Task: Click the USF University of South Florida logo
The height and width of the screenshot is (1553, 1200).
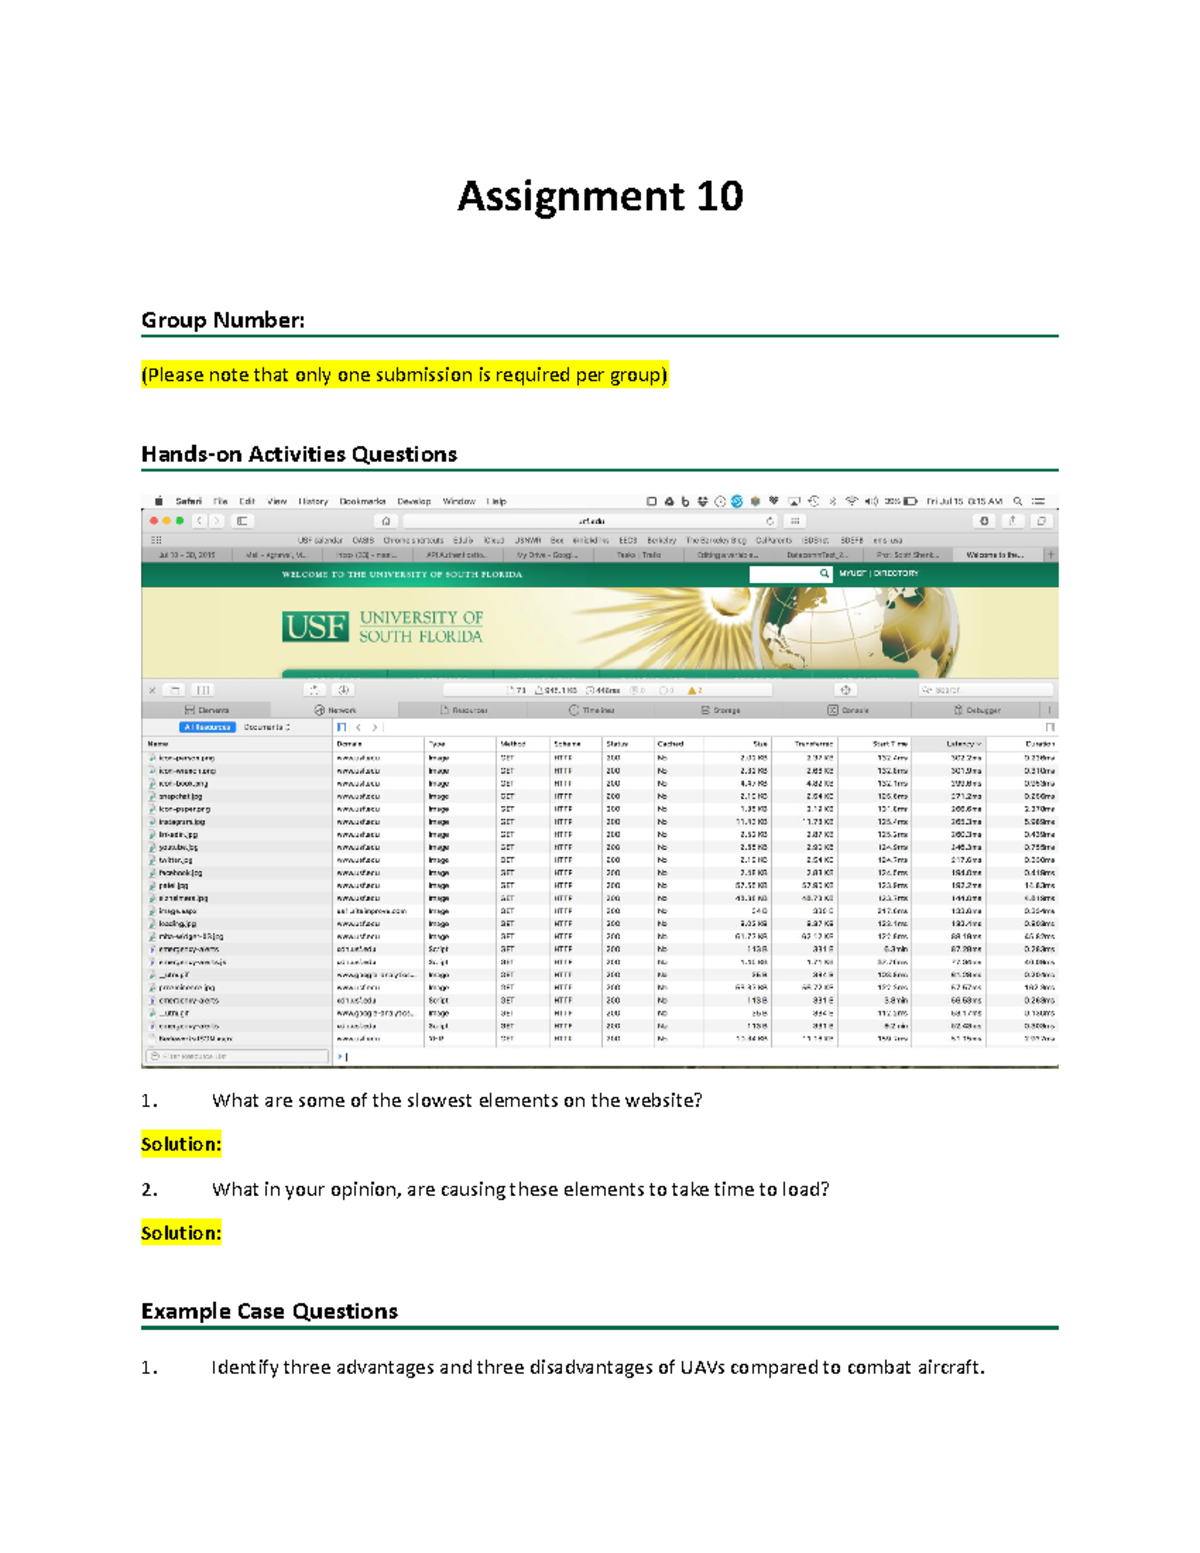Action: (x=382, y=627)
